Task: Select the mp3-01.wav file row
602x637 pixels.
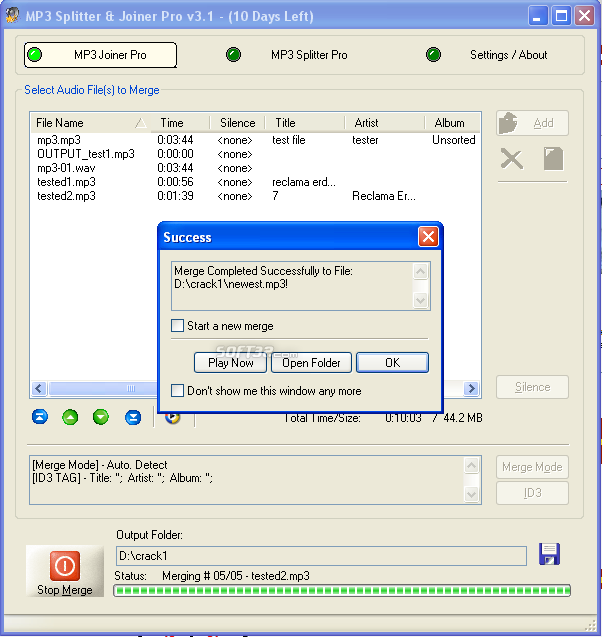Action: point(256,168)
